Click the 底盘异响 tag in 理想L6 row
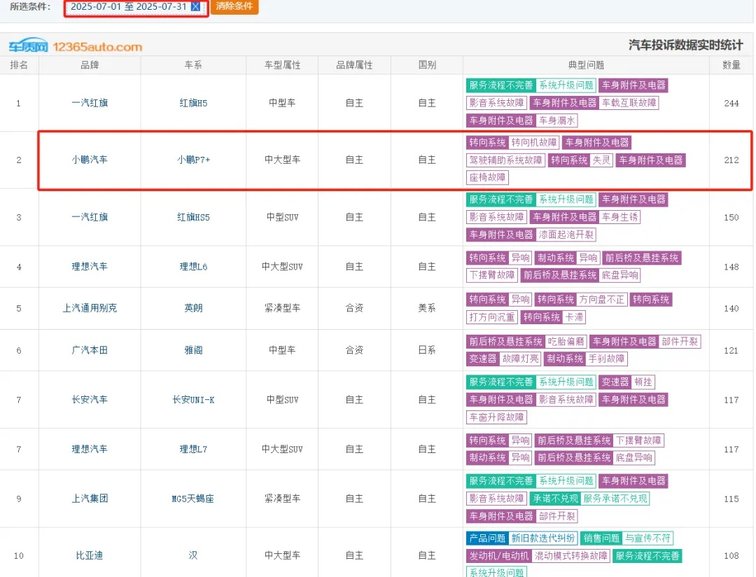 [x=620, y=275]
